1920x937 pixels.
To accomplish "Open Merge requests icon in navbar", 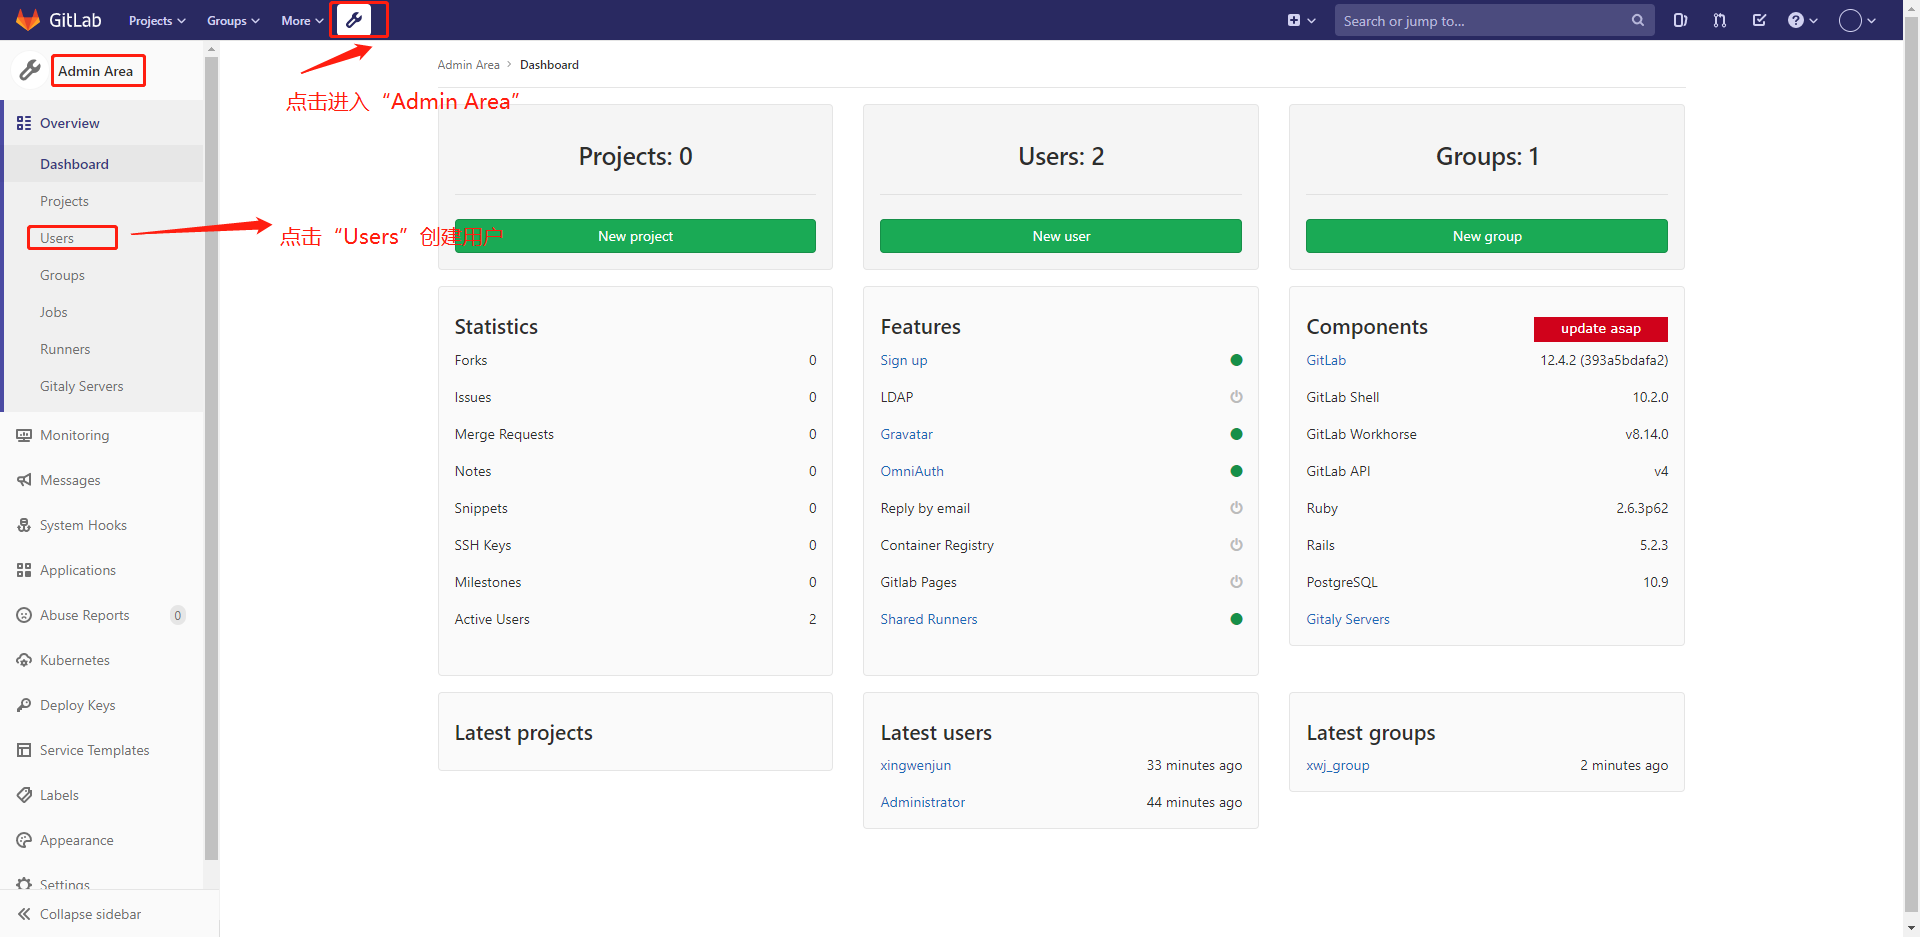I will coord(1720,20).
